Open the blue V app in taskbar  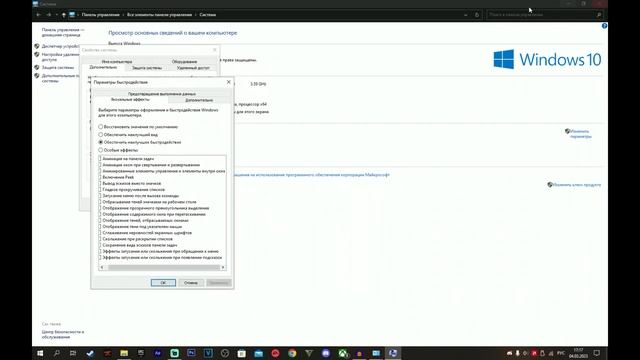click(208, 353)
